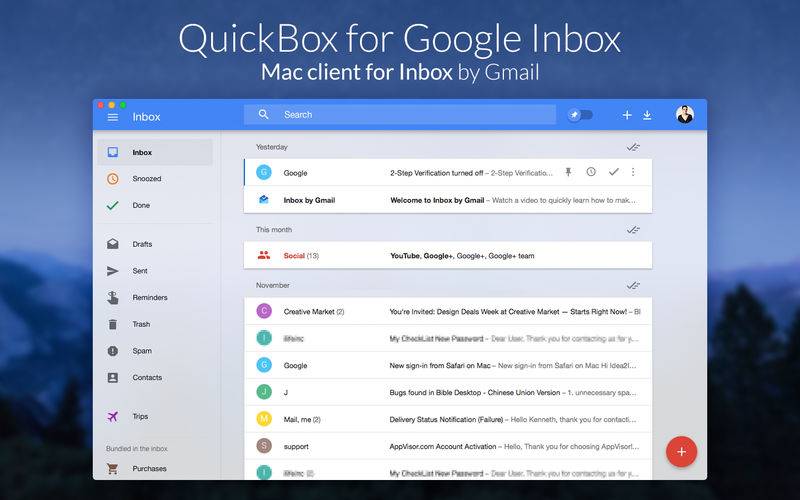Click the Contacts person icon
Viewport: 800px width, 500px height.
point(113,378)
